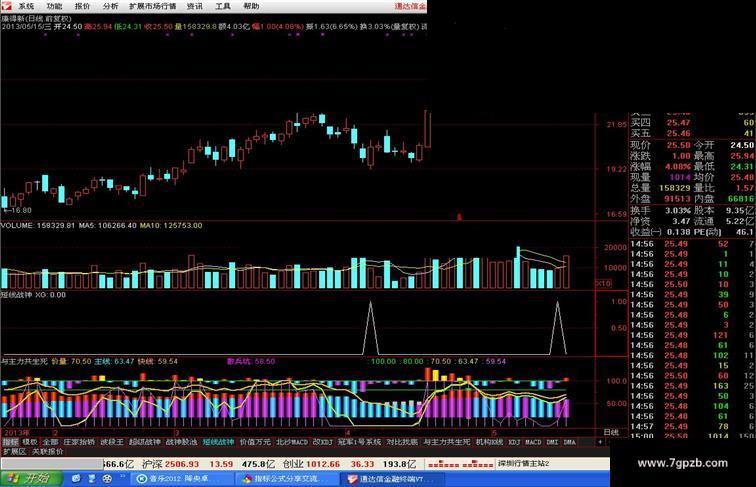Click the arrow at the end of the indicator tabs
This screenshot has width=756, height=487.
(600, 442)
